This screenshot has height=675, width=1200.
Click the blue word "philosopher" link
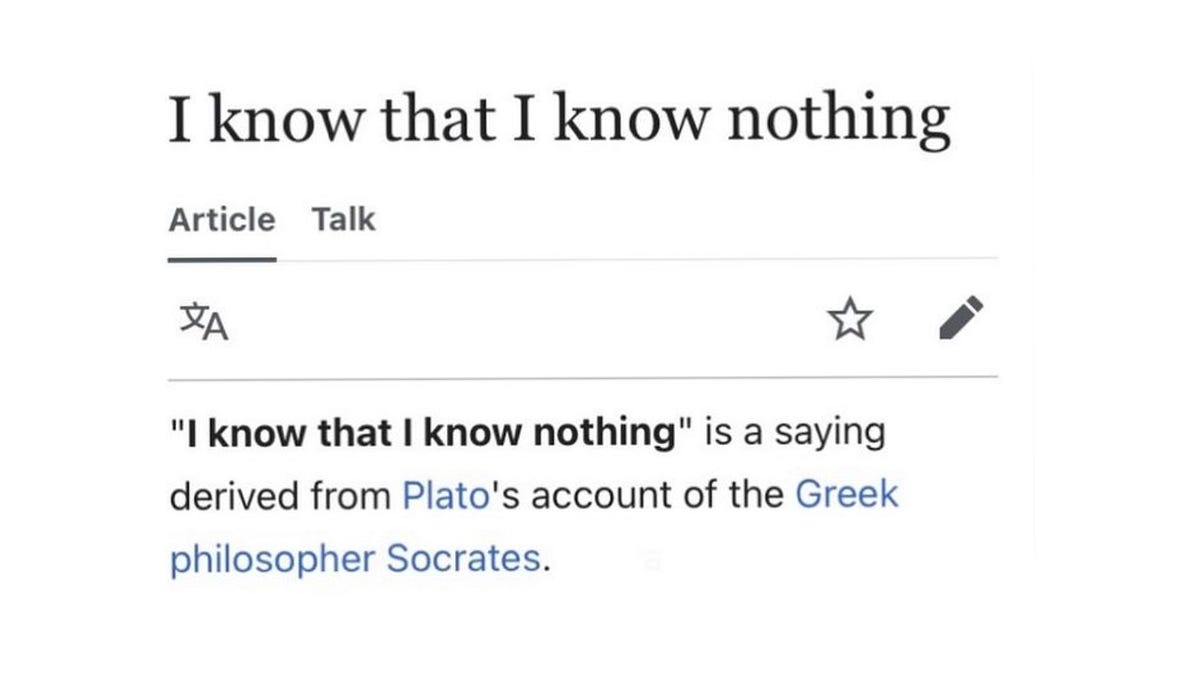(x=272, y=558)
